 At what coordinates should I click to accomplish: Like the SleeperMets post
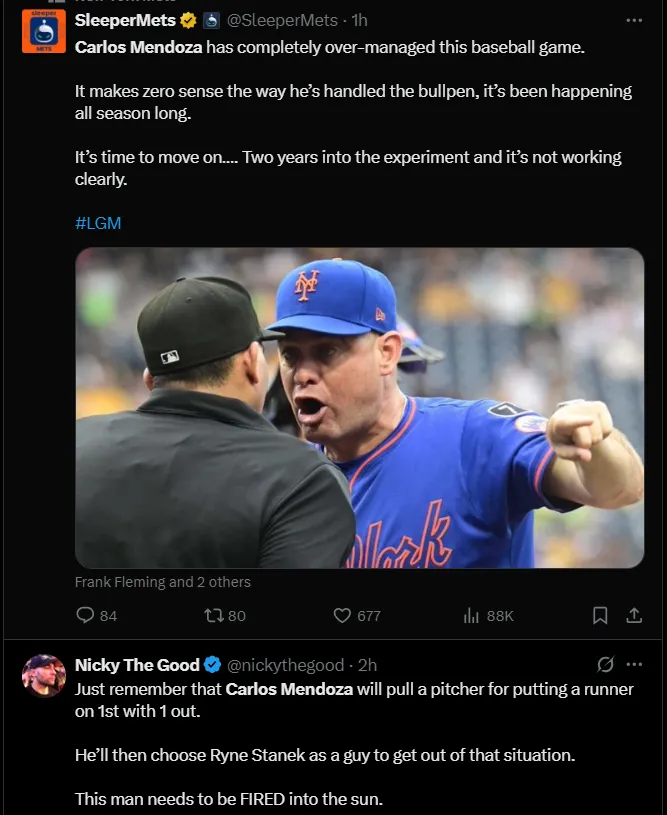343,616
